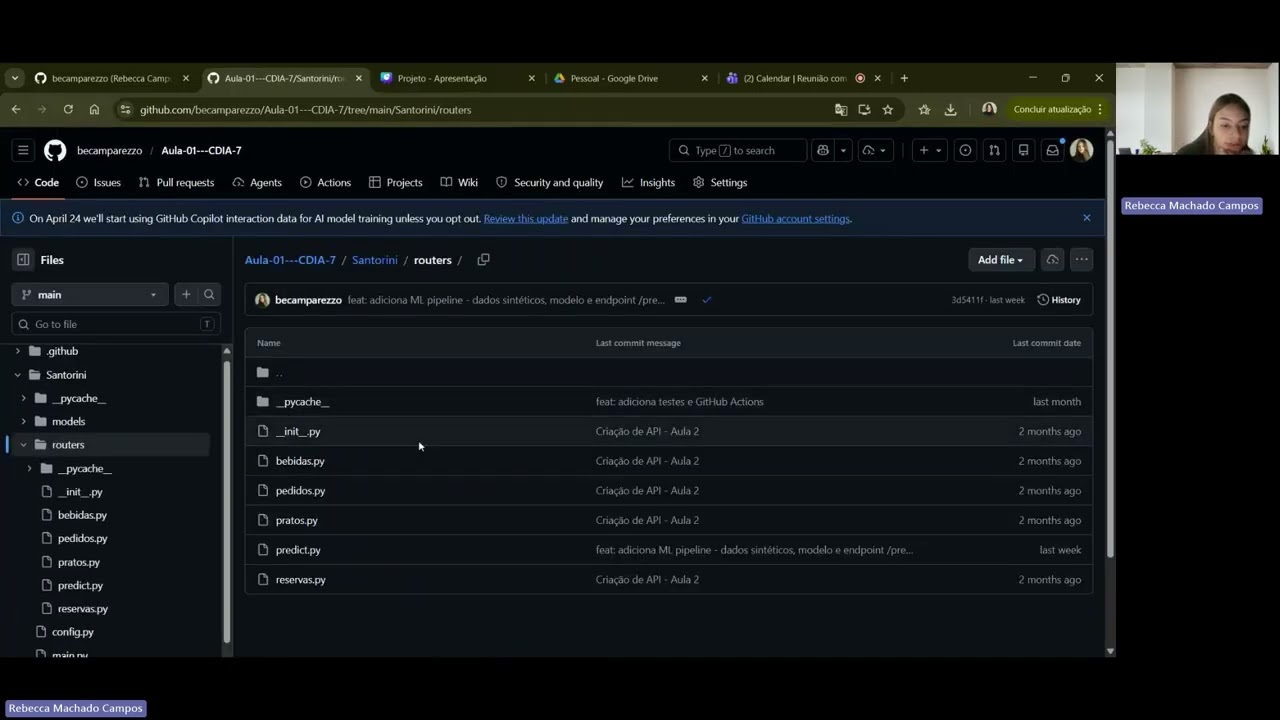Open Aula-01---CDIA-7 breadcrumb link
This screenshot has width=1280, height=720.
tap(290, 260)
